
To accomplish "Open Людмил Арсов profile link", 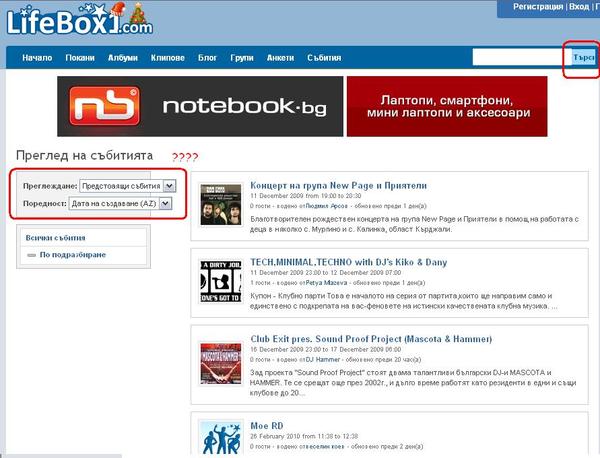I will coord(326,206).
